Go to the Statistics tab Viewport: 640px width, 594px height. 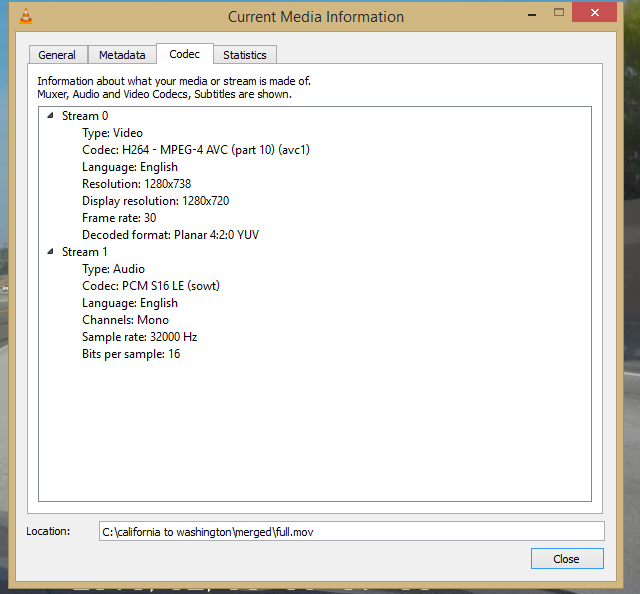[x=245, y=55]
